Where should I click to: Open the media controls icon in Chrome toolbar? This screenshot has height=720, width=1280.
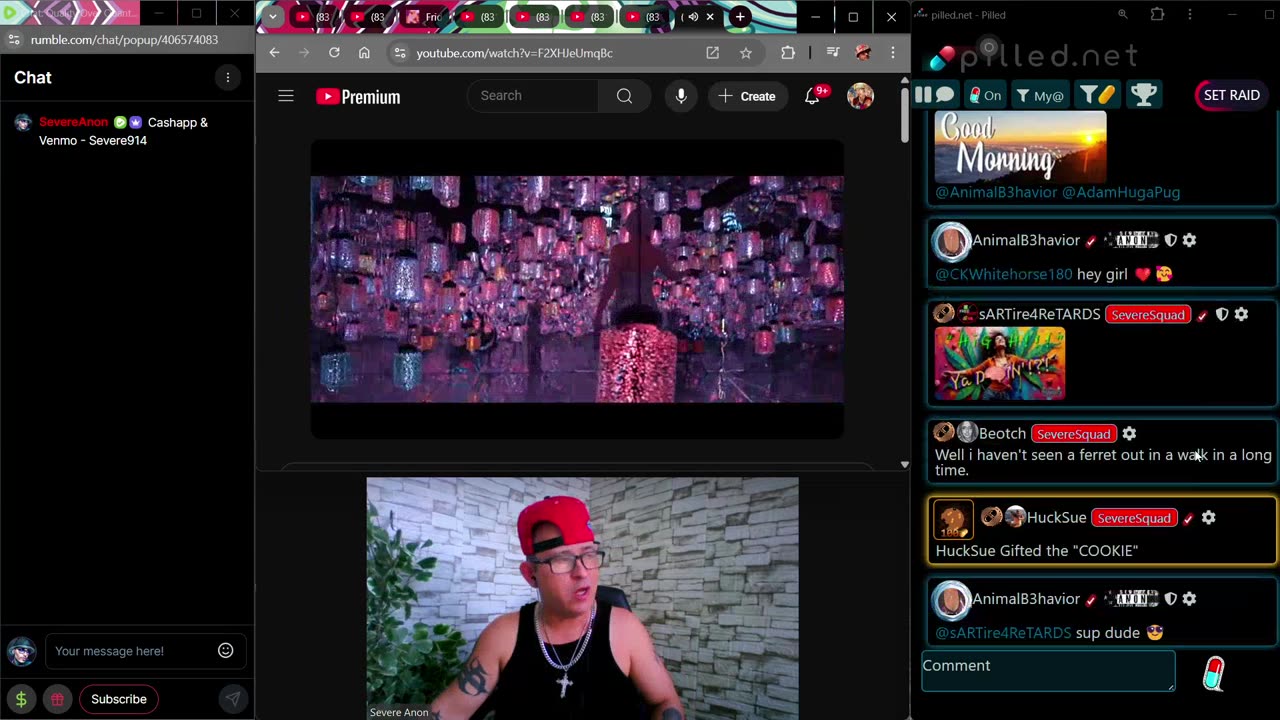pos(832,53)
